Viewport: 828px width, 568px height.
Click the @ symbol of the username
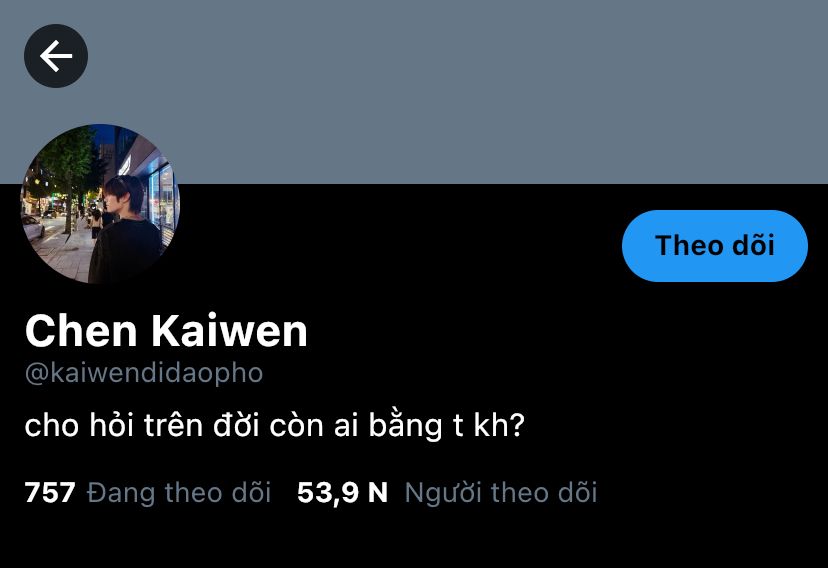37,374
